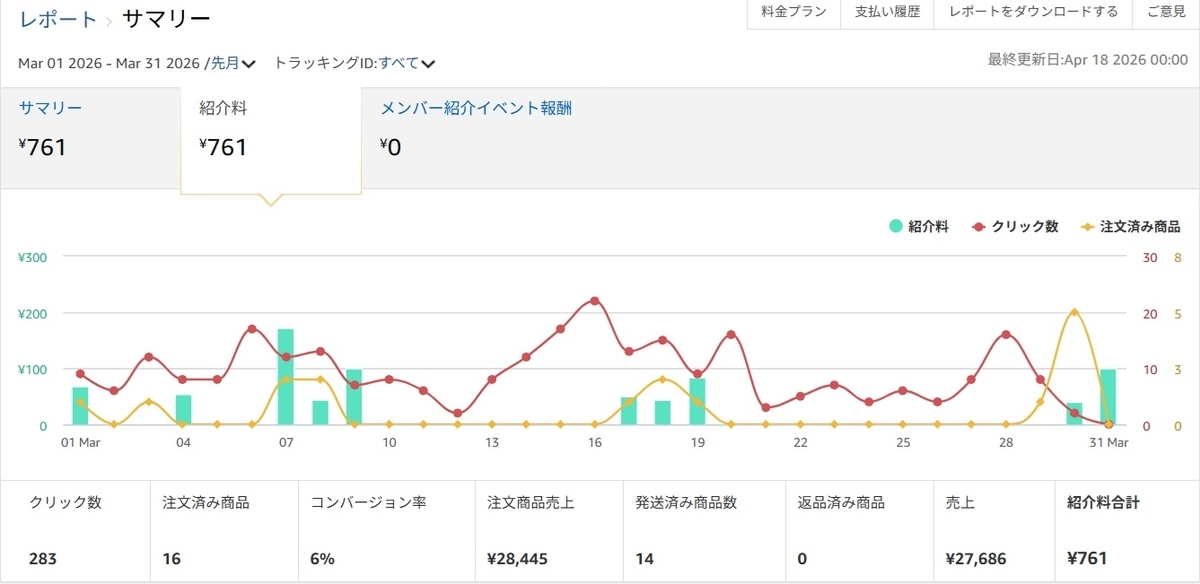This screenshot has height=584, width=1200.
Task: Open 支払い履歴 payment history
Action: pyautogui.click(x=887, y=13)
